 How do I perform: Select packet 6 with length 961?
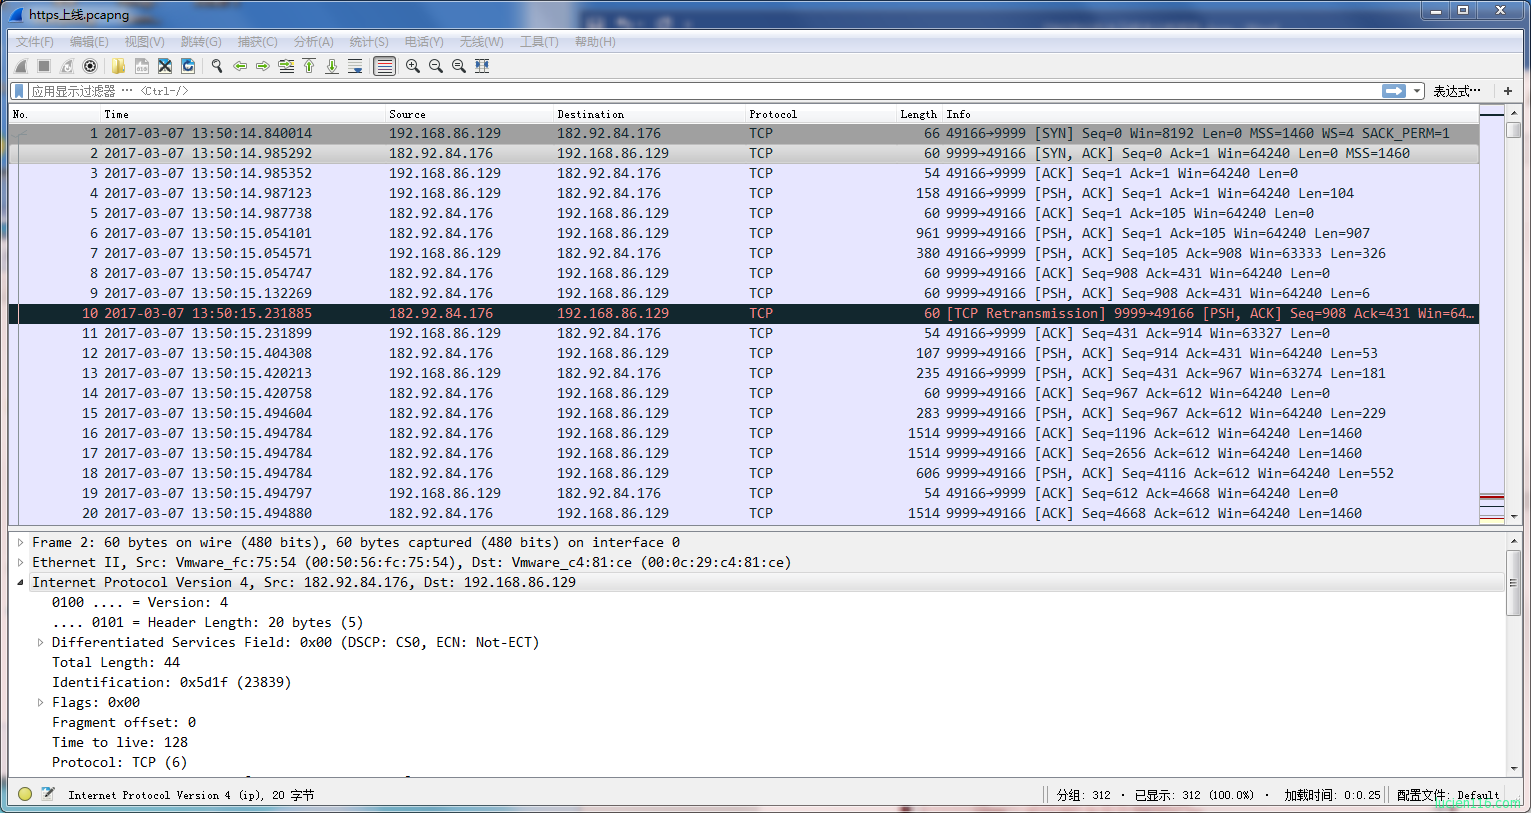(743, 233)
